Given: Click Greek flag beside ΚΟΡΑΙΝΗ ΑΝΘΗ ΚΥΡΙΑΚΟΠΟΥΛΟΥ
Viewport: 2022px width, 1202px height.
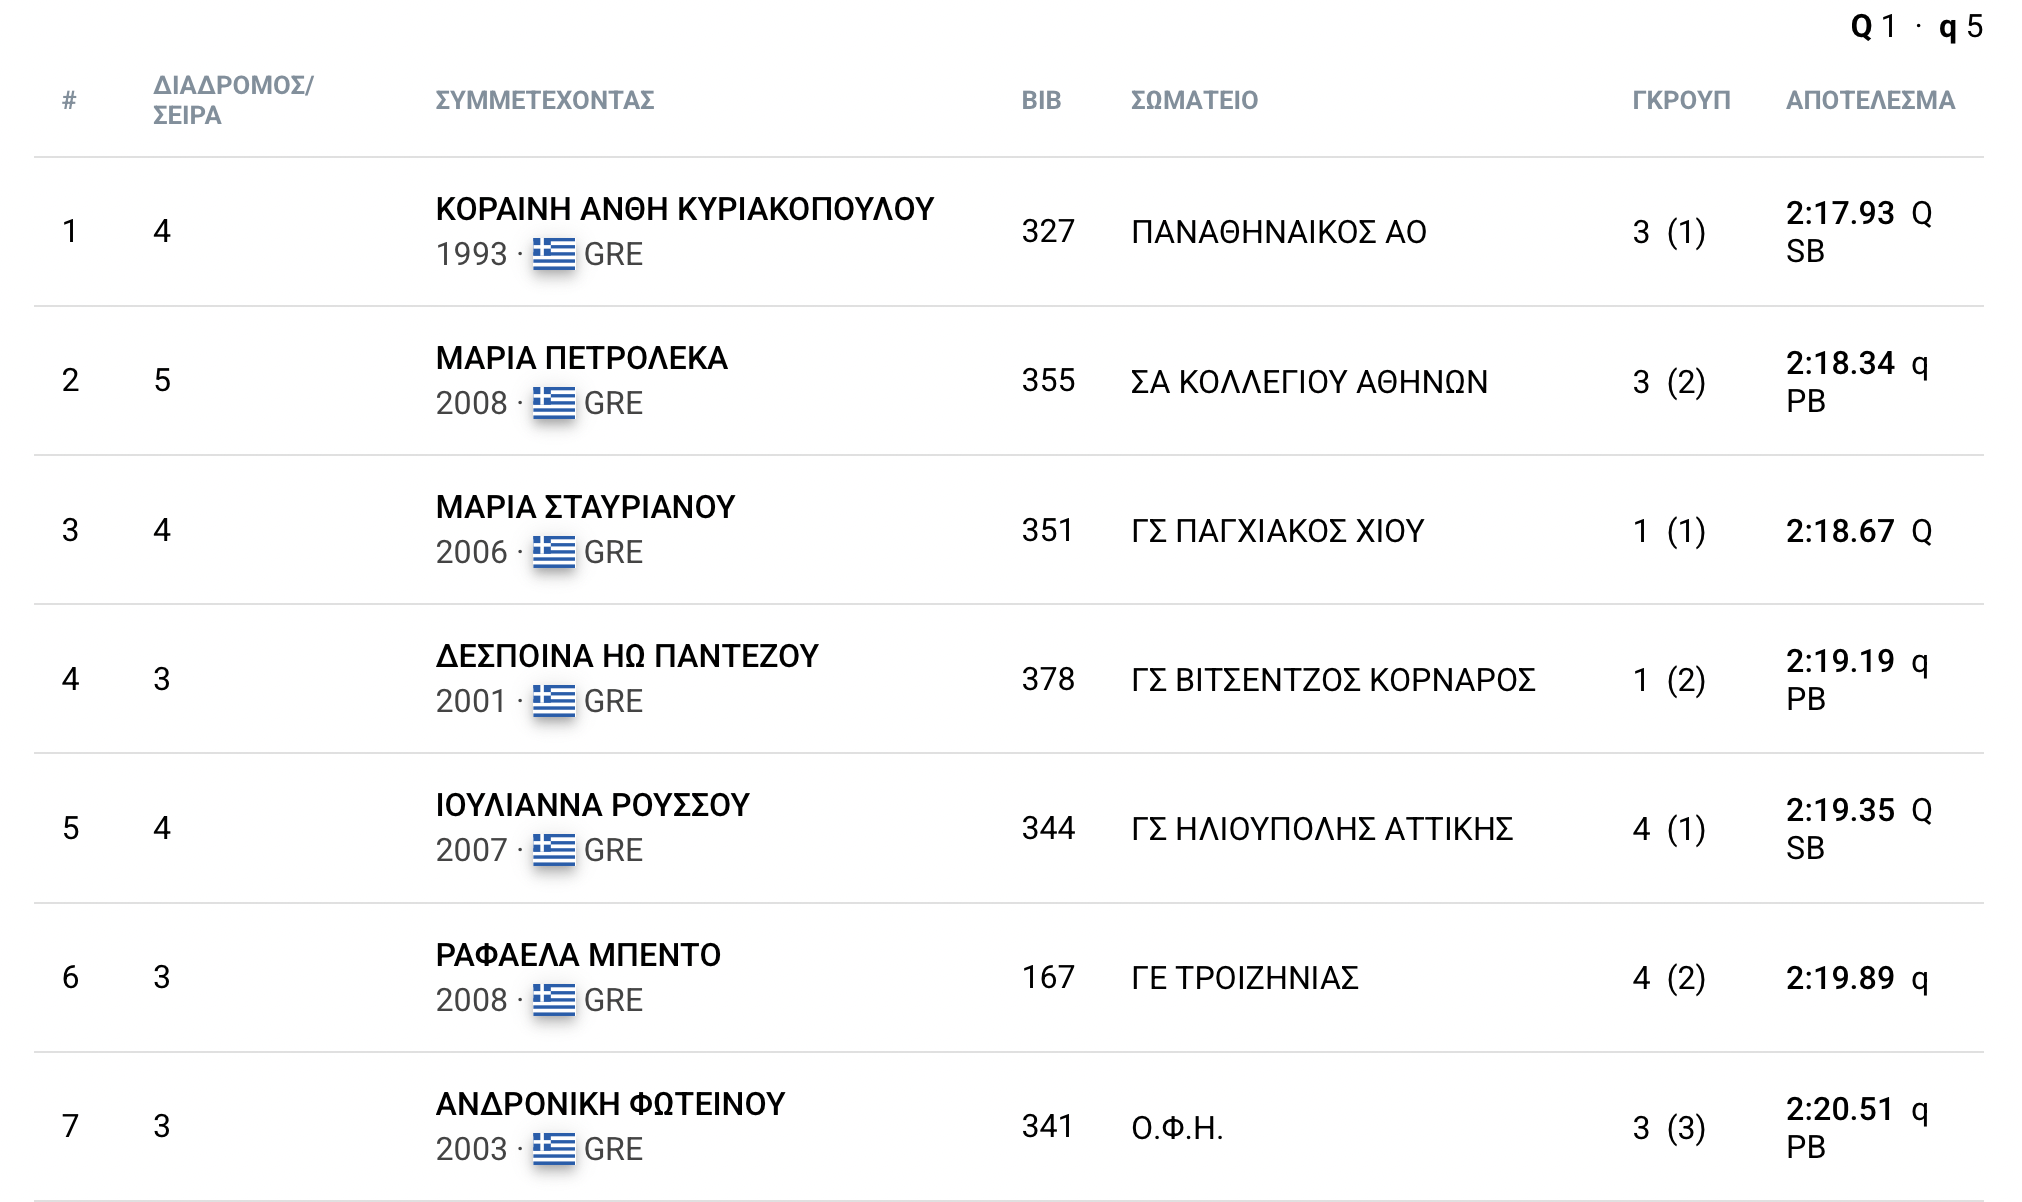Looking at the screenshot, I should pos(553,254).
